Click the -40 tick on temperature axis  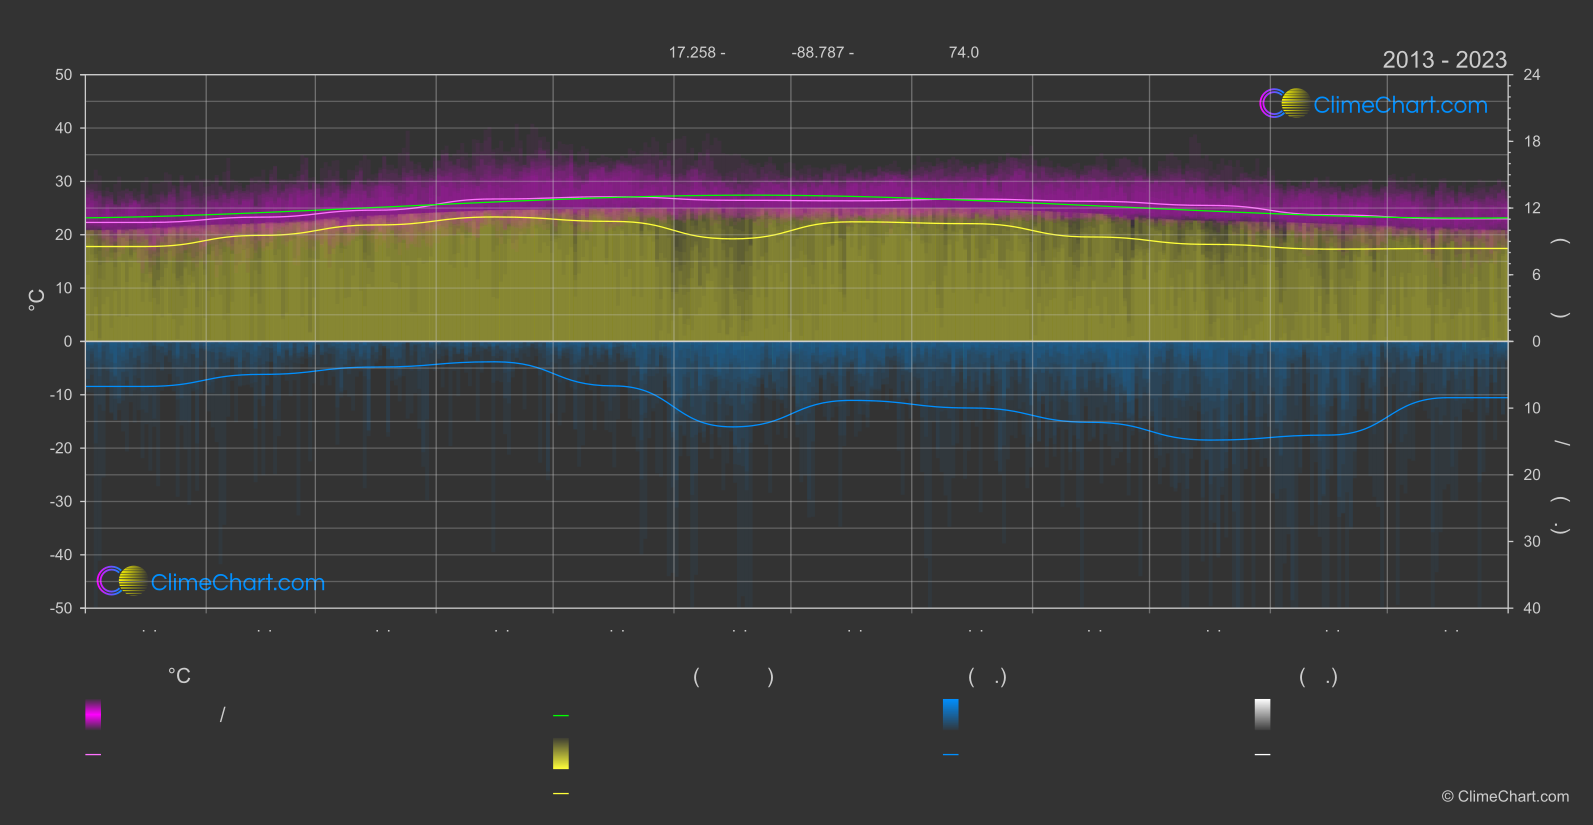61,555
